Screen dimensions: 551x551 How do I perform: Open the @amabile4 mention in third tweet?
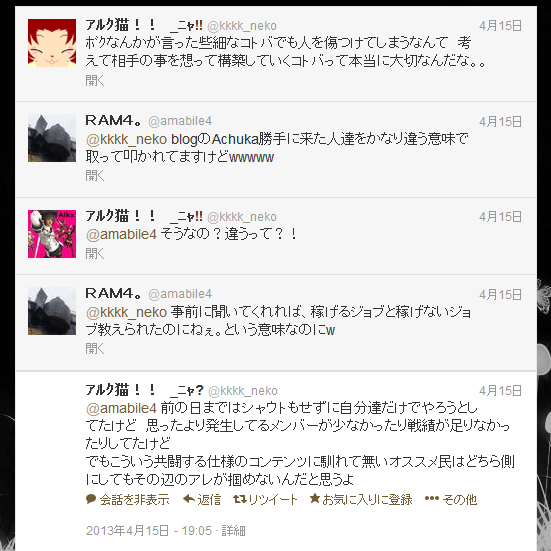click(121, 234)
